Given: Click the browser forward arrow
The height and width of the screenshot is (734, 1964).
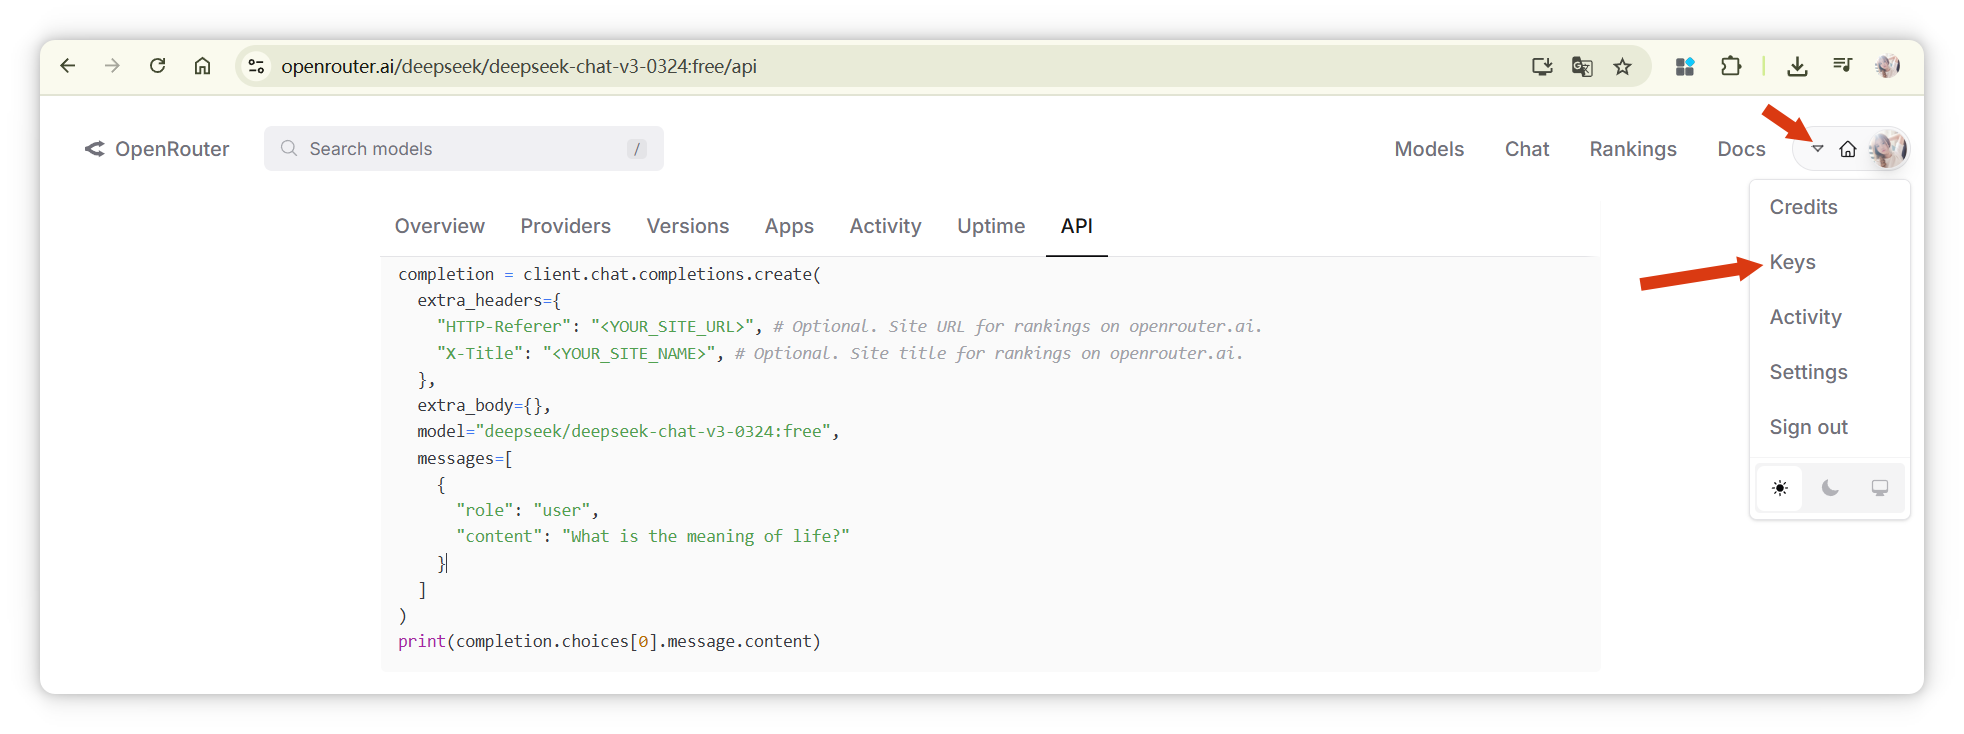Looking at the screenshot, I should click(x=112, y=66).
